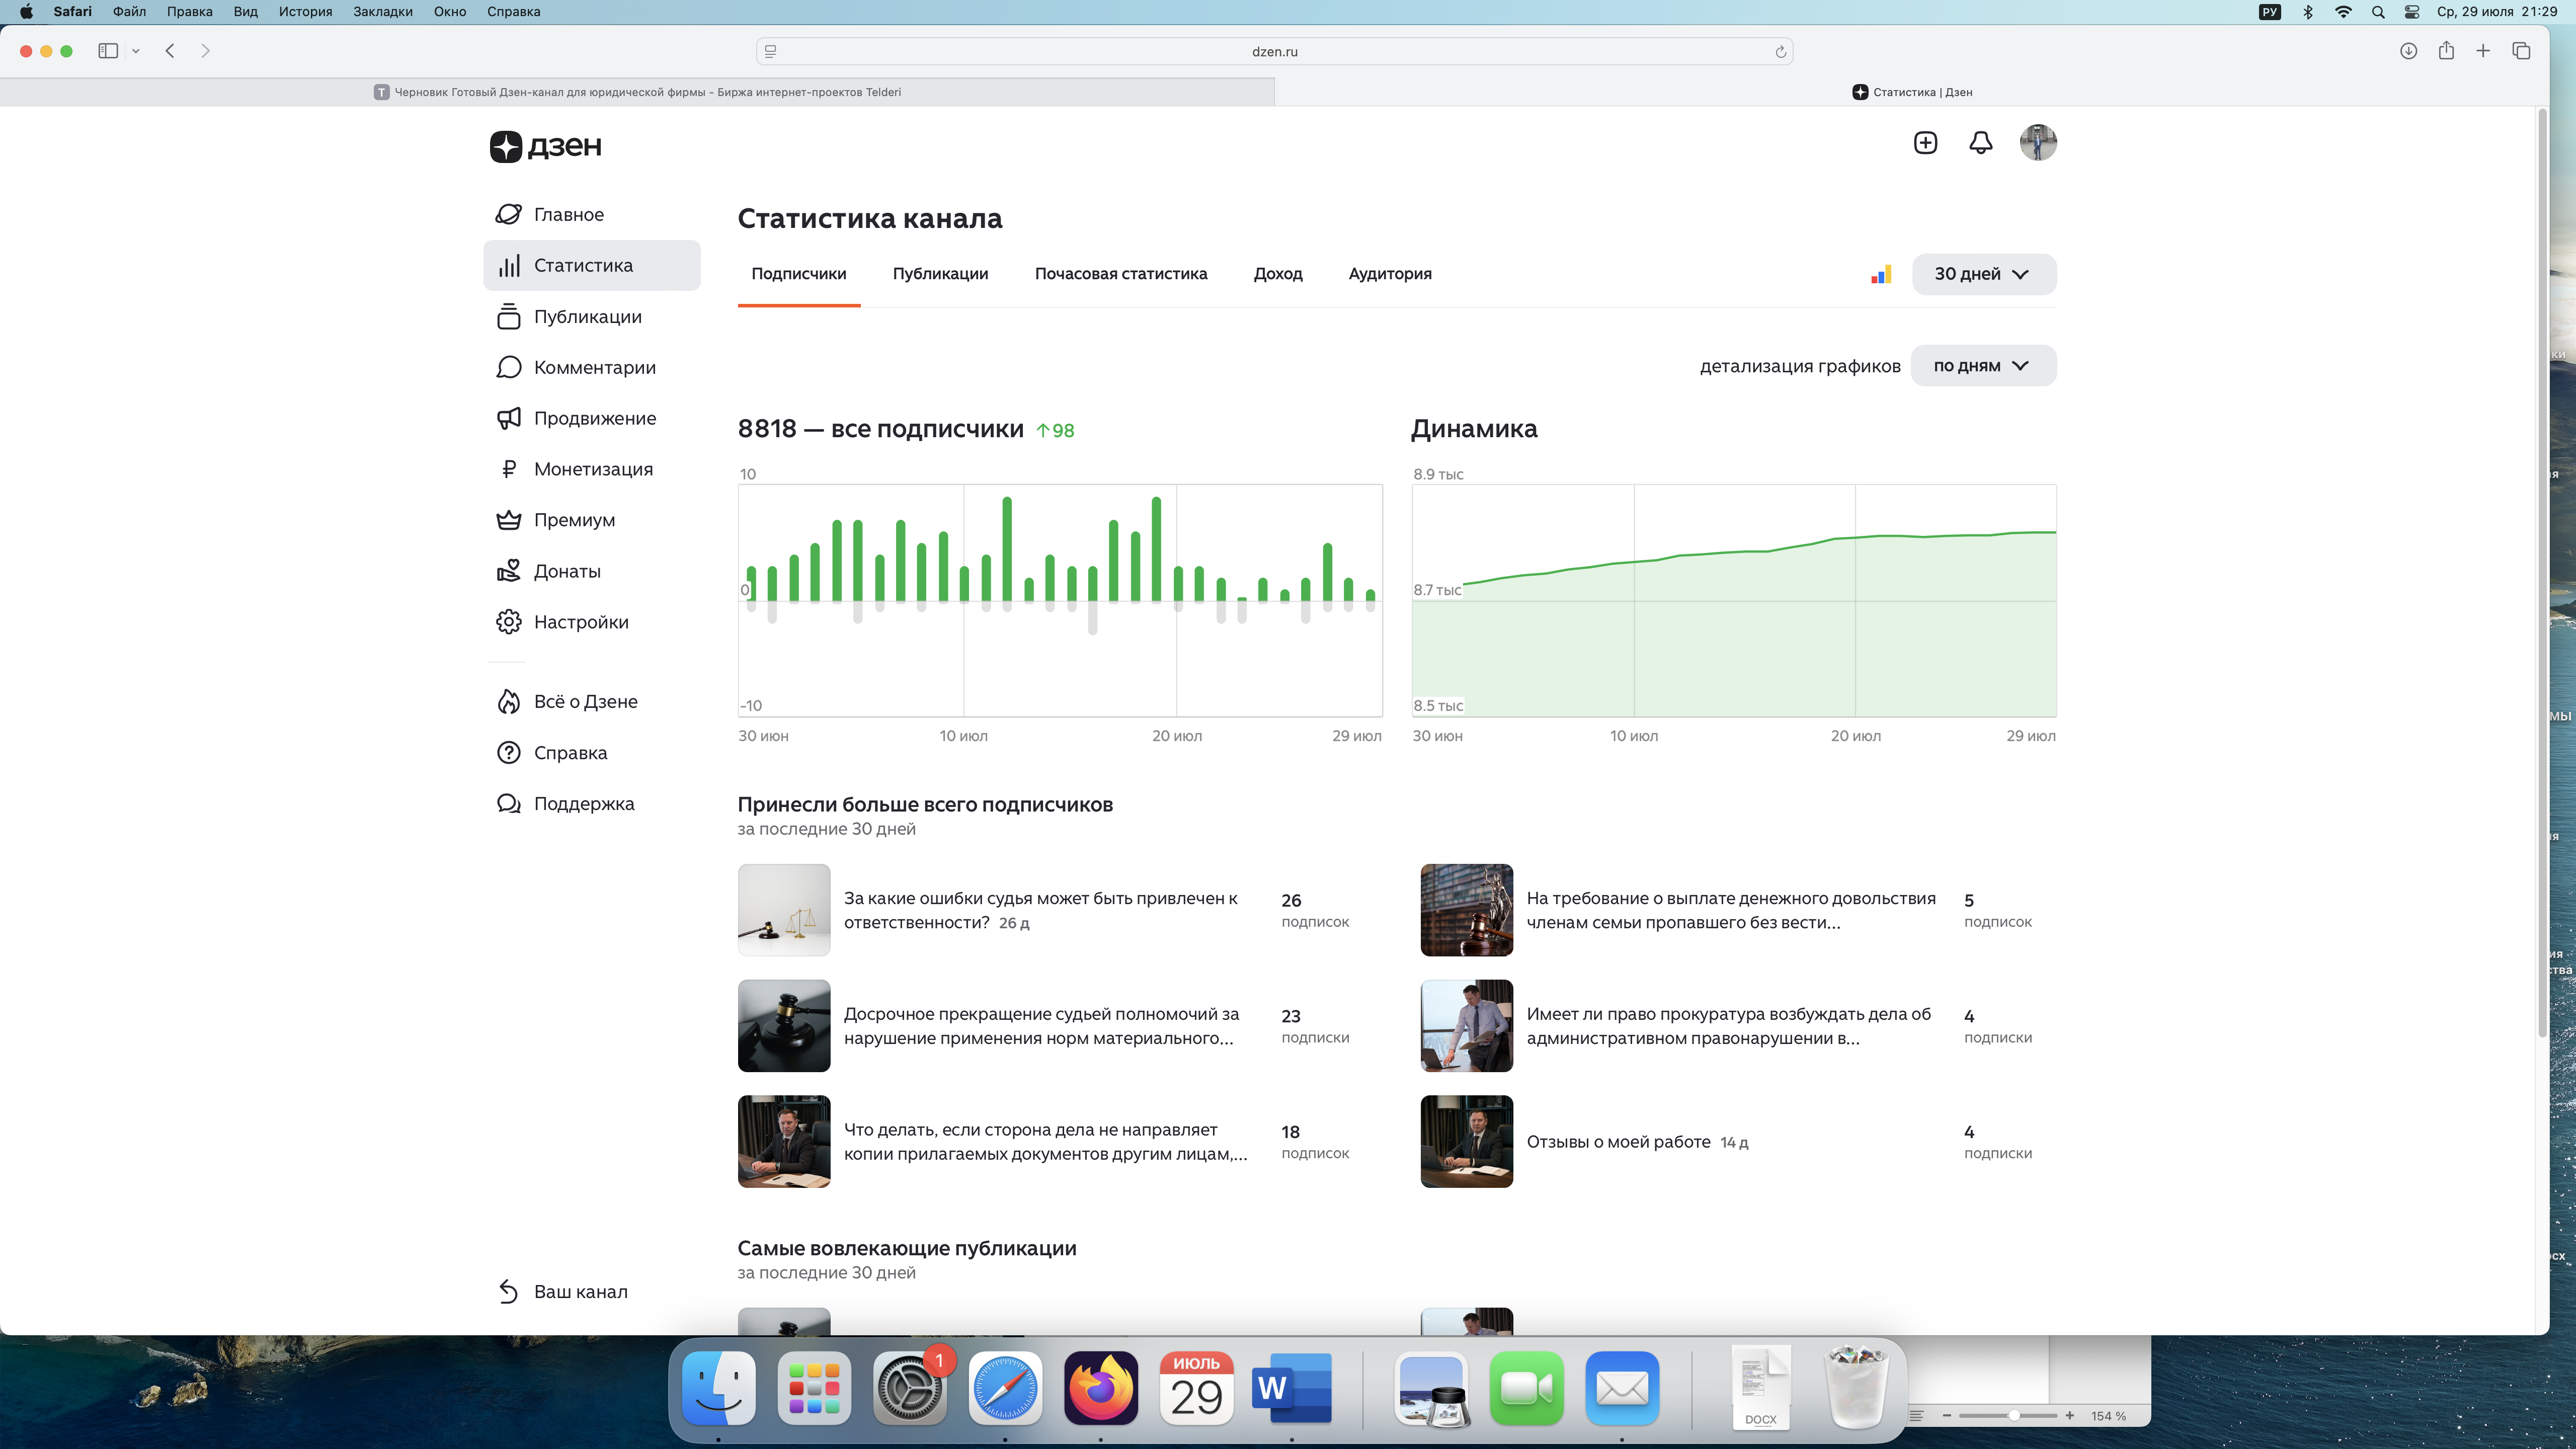The height and width of the screenshot is (1449, 2576).
Task: Open notifications bell
Action: pyautogui.click(x=1980, y=143)
